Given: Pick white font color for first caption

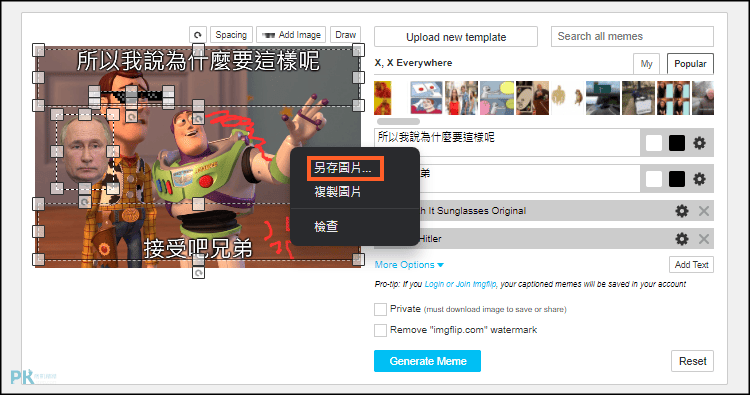Looking at the screenshot, I should 654,143.
